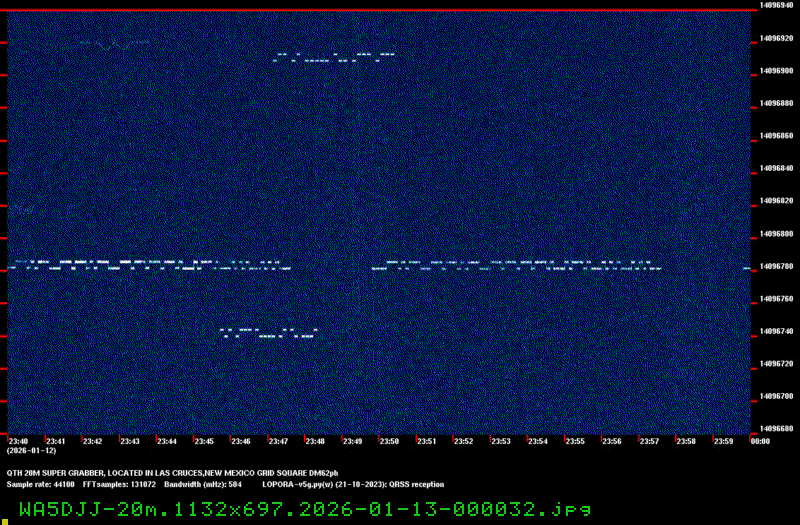Click the 23:41 time axis label
Viewport: 800px width, 525px height.
pyautogui.click(x=56, y=441)
